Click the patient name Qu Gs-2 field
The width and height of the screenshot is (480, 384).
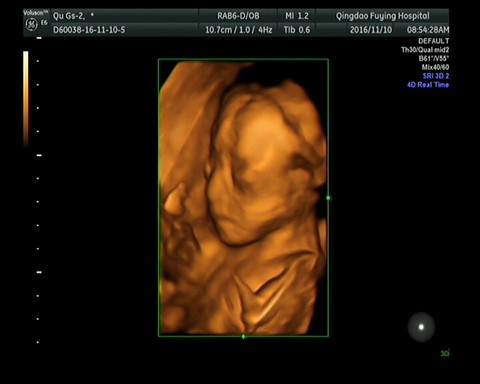pos(73,16)
